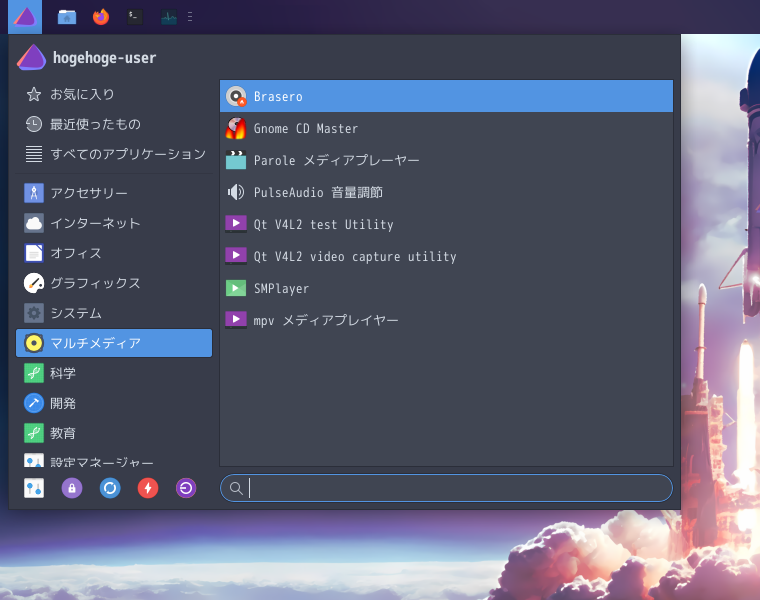Open the 科学 category
This screenshot has width=760, height=600.
[114, 373]
